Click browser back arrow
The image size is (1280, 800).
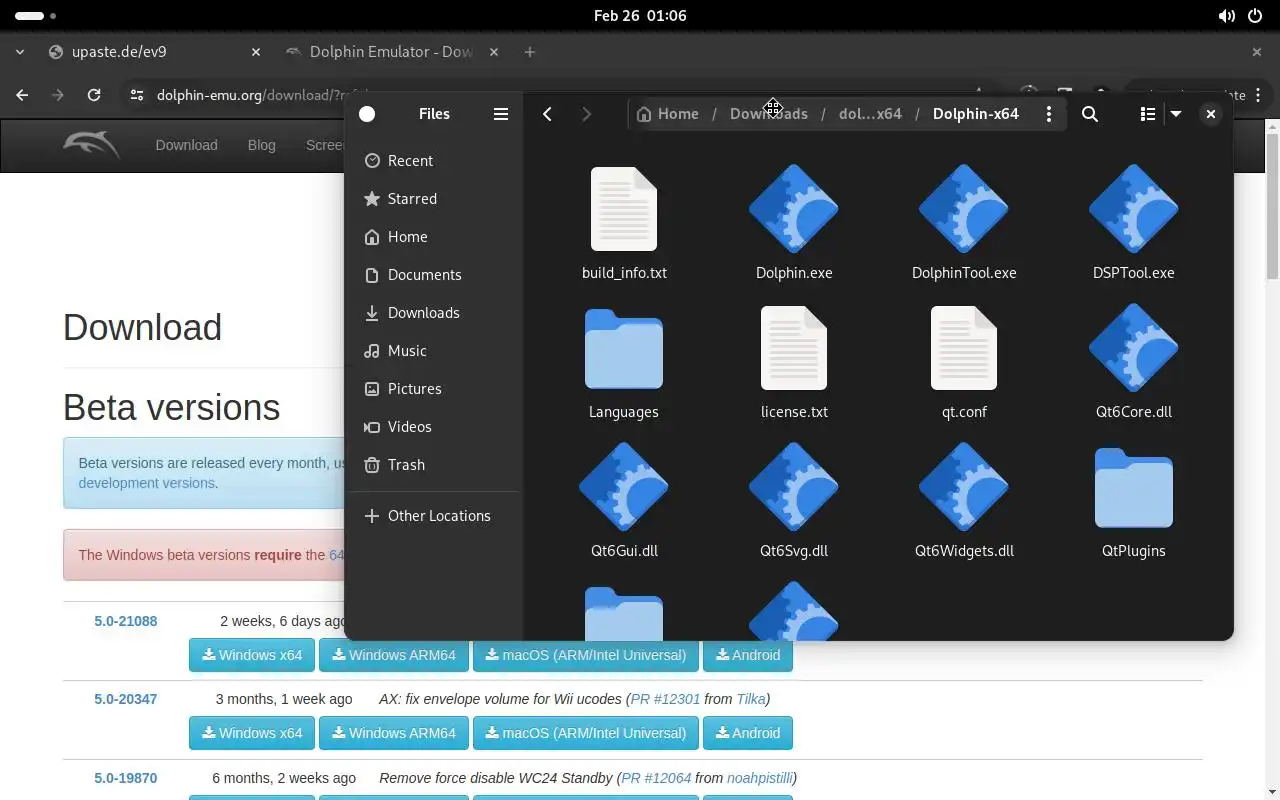[x=22, y=95]
